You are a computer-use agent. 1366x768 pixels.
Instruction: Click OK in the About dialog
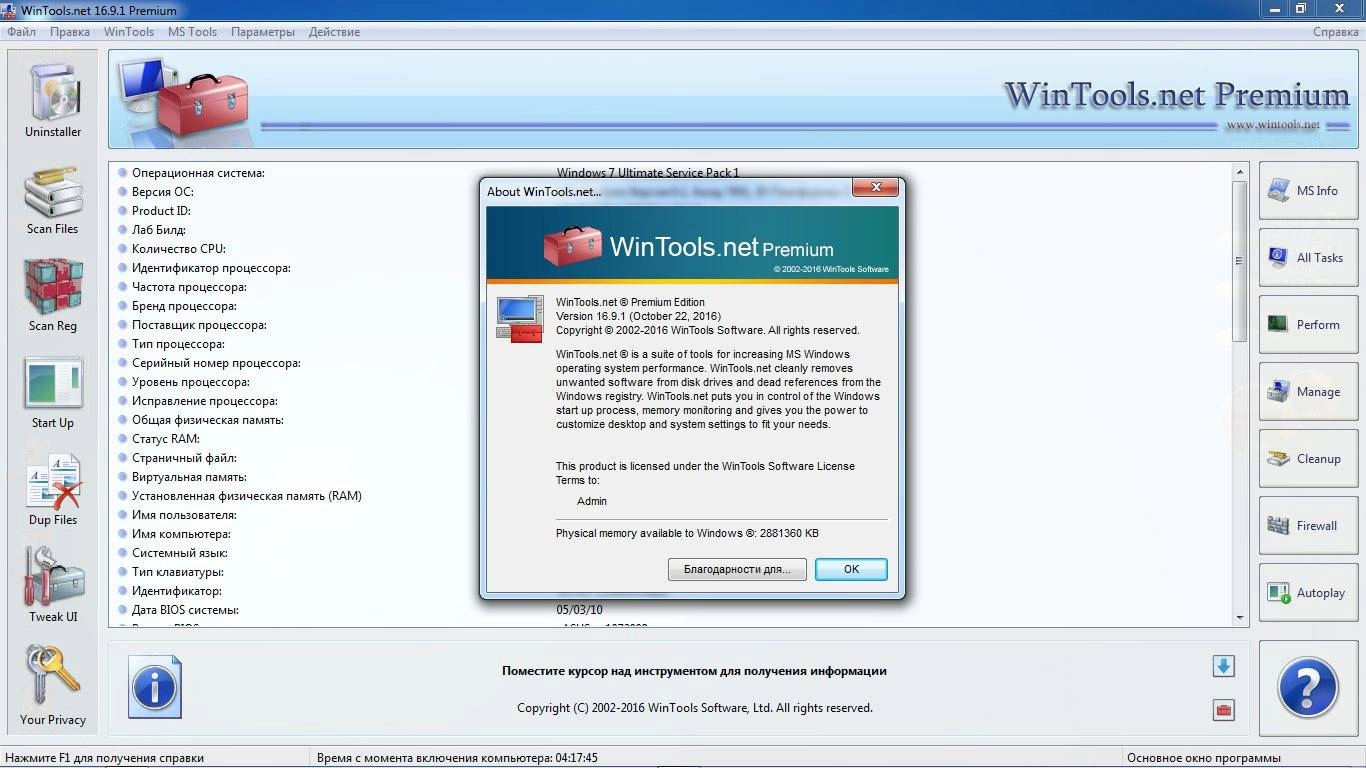point(851,569)
